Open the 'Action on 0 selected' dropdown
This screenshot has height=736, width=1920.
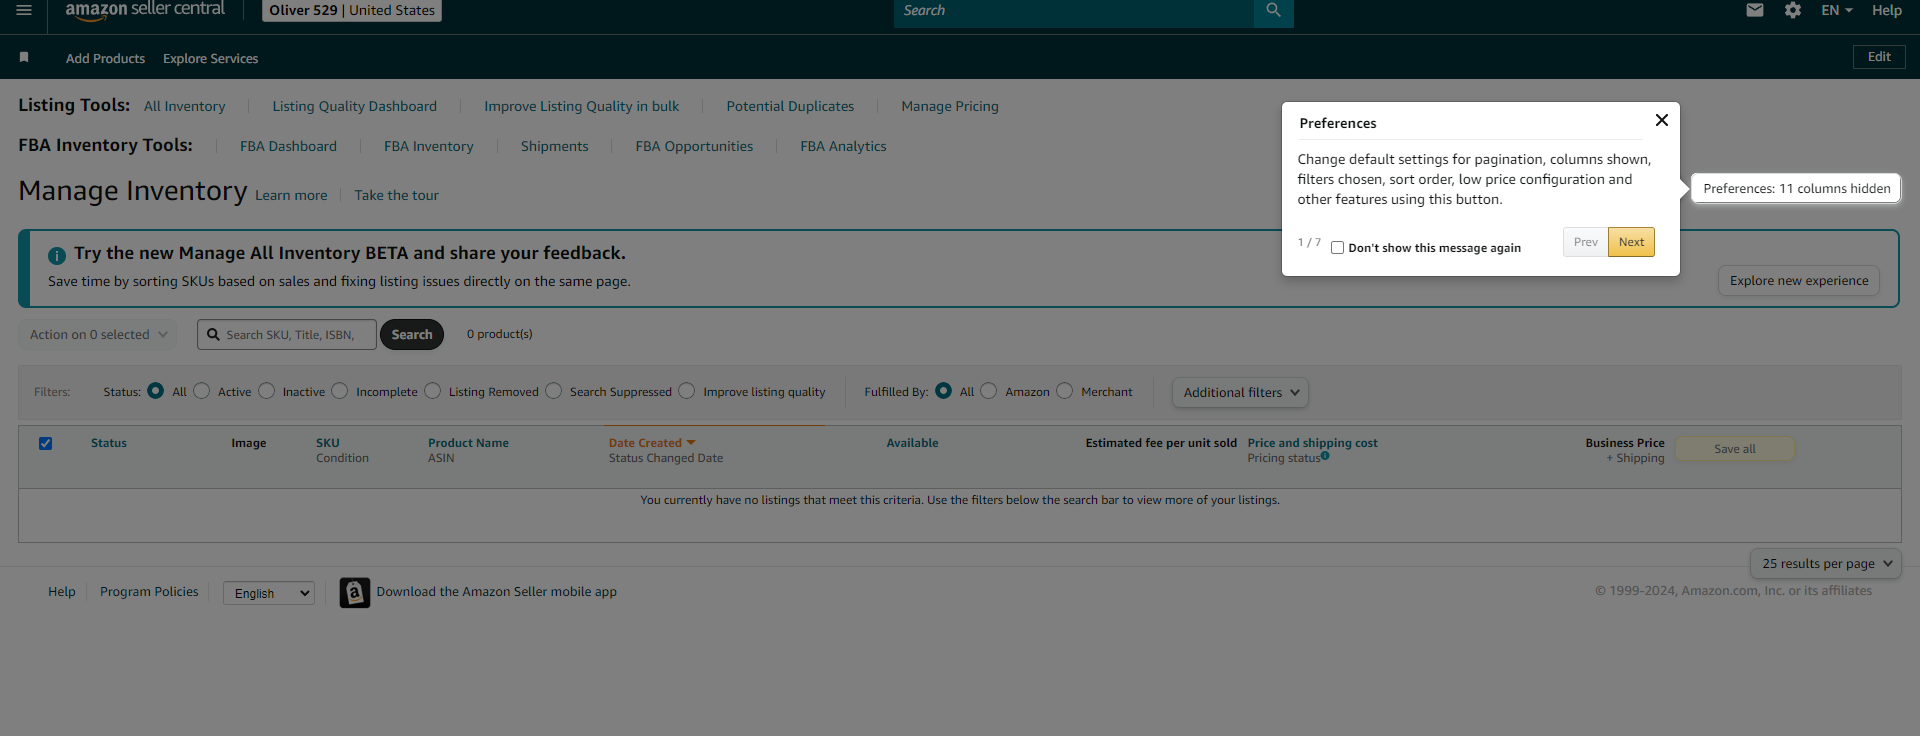[98, 335]
